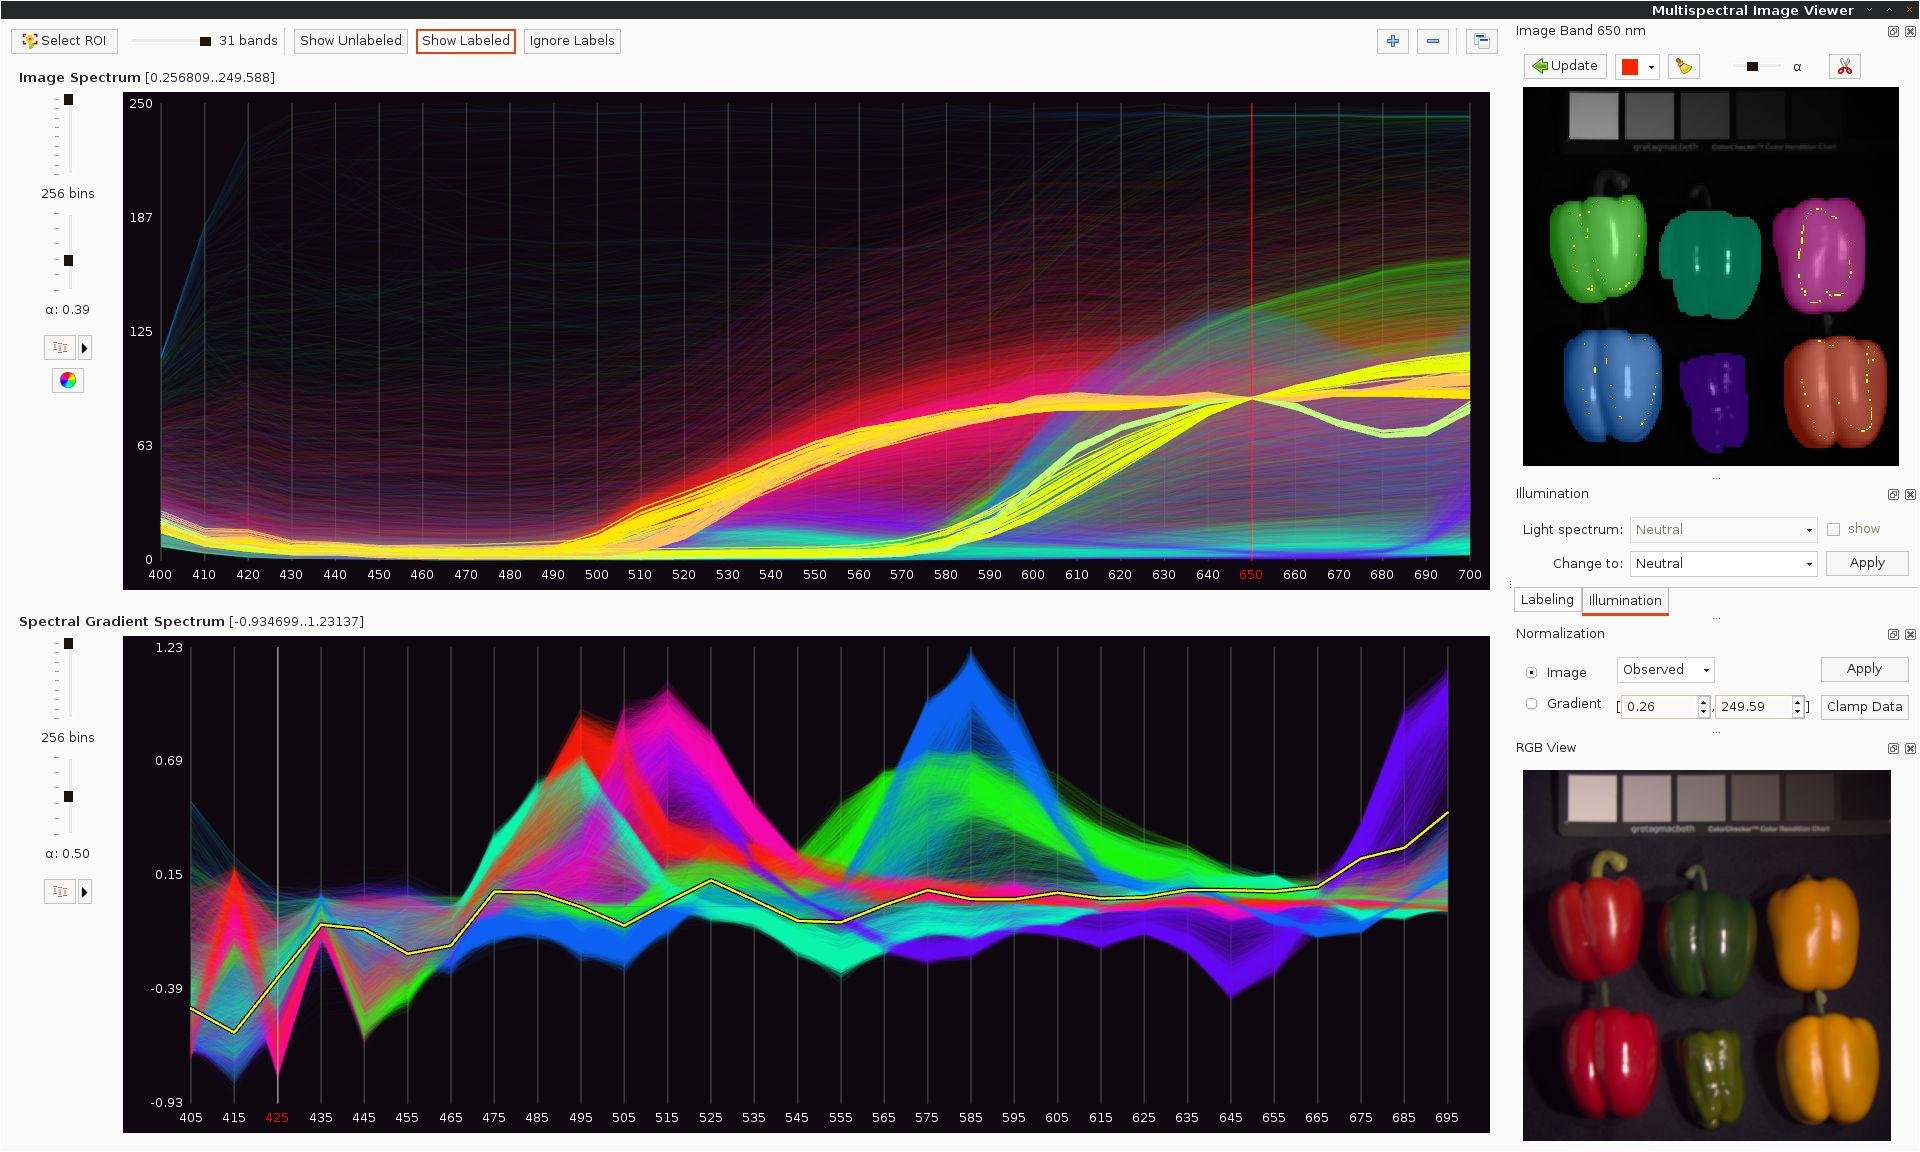Switch to the Illumination tab

tap(1624, 600)
